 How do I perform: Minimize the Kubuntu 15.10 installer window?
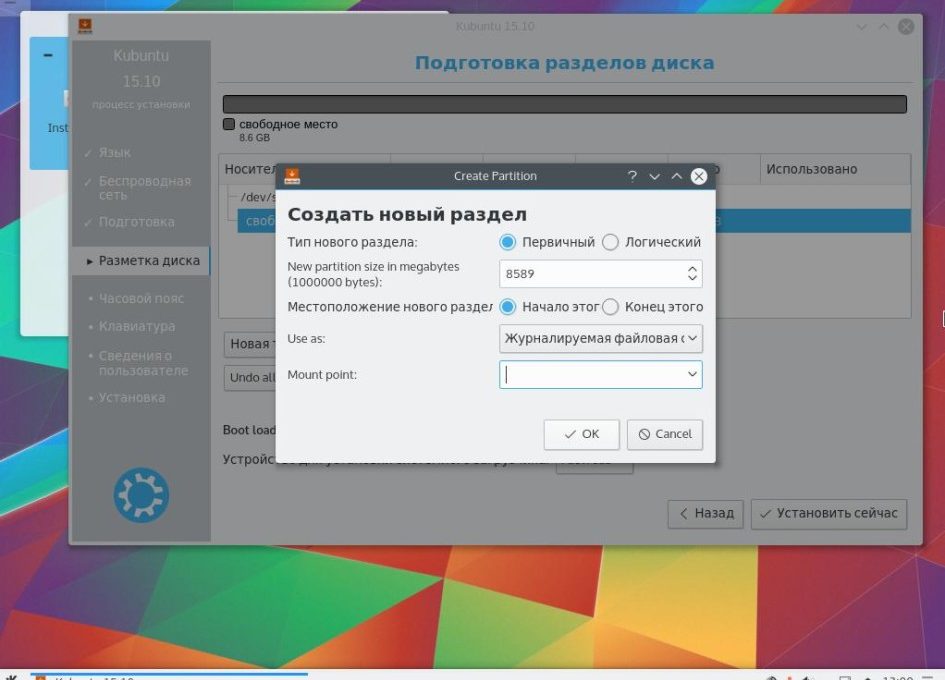(x=862, y=27)
